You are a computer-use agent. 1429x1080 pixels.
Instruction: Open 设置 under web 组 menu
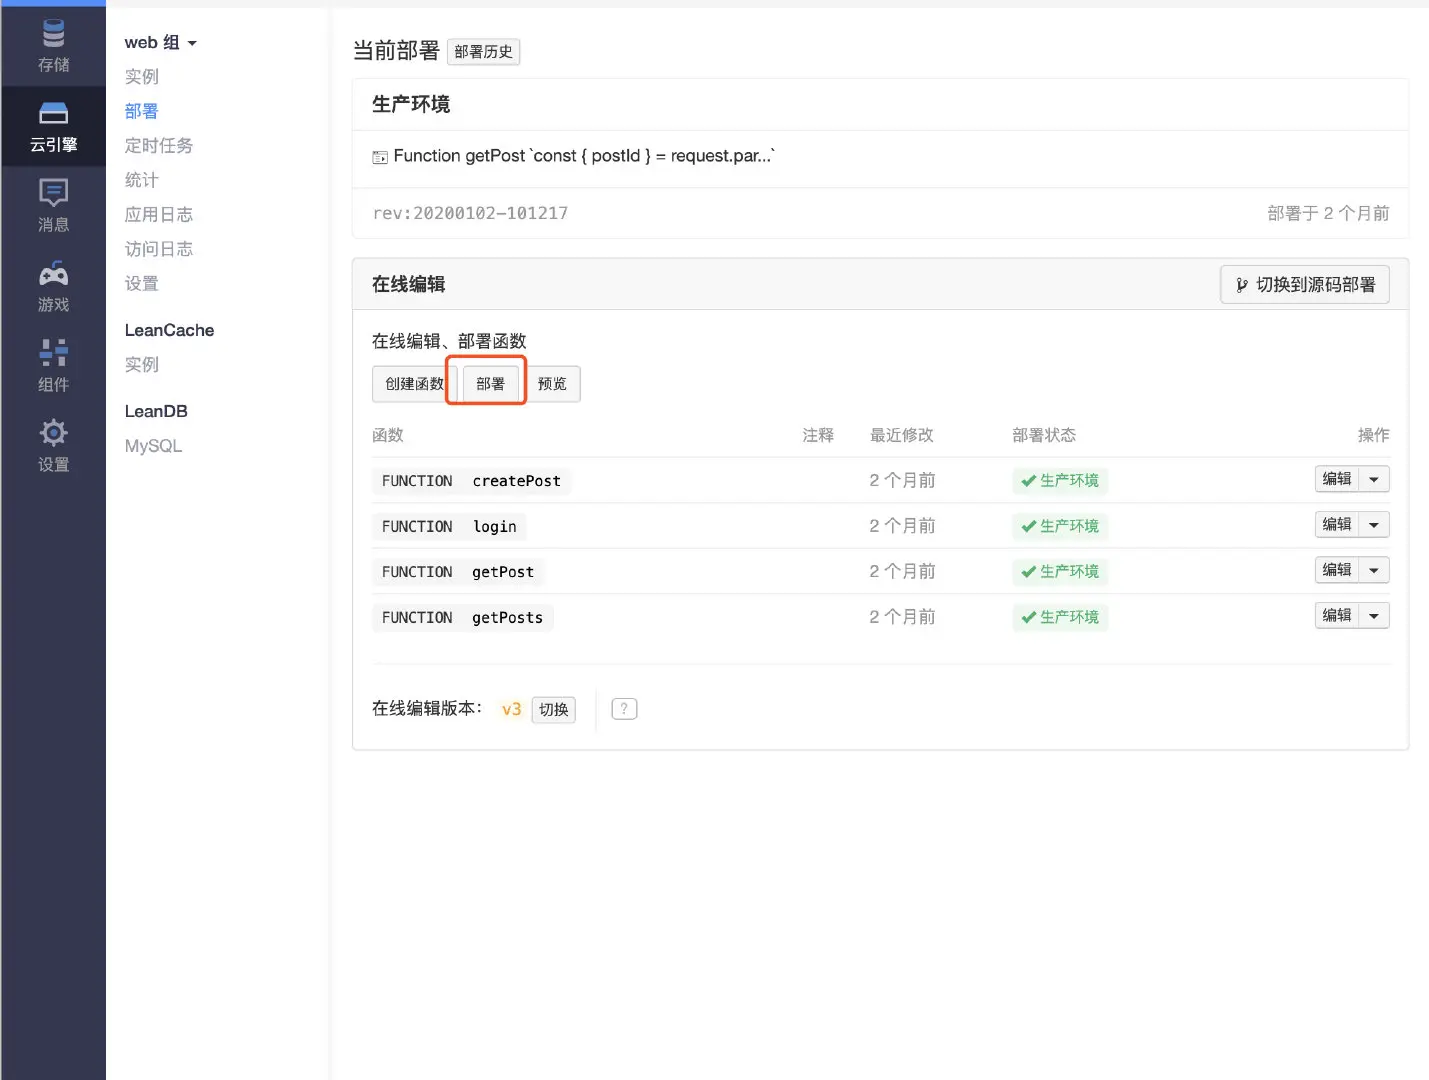[142, 284]
